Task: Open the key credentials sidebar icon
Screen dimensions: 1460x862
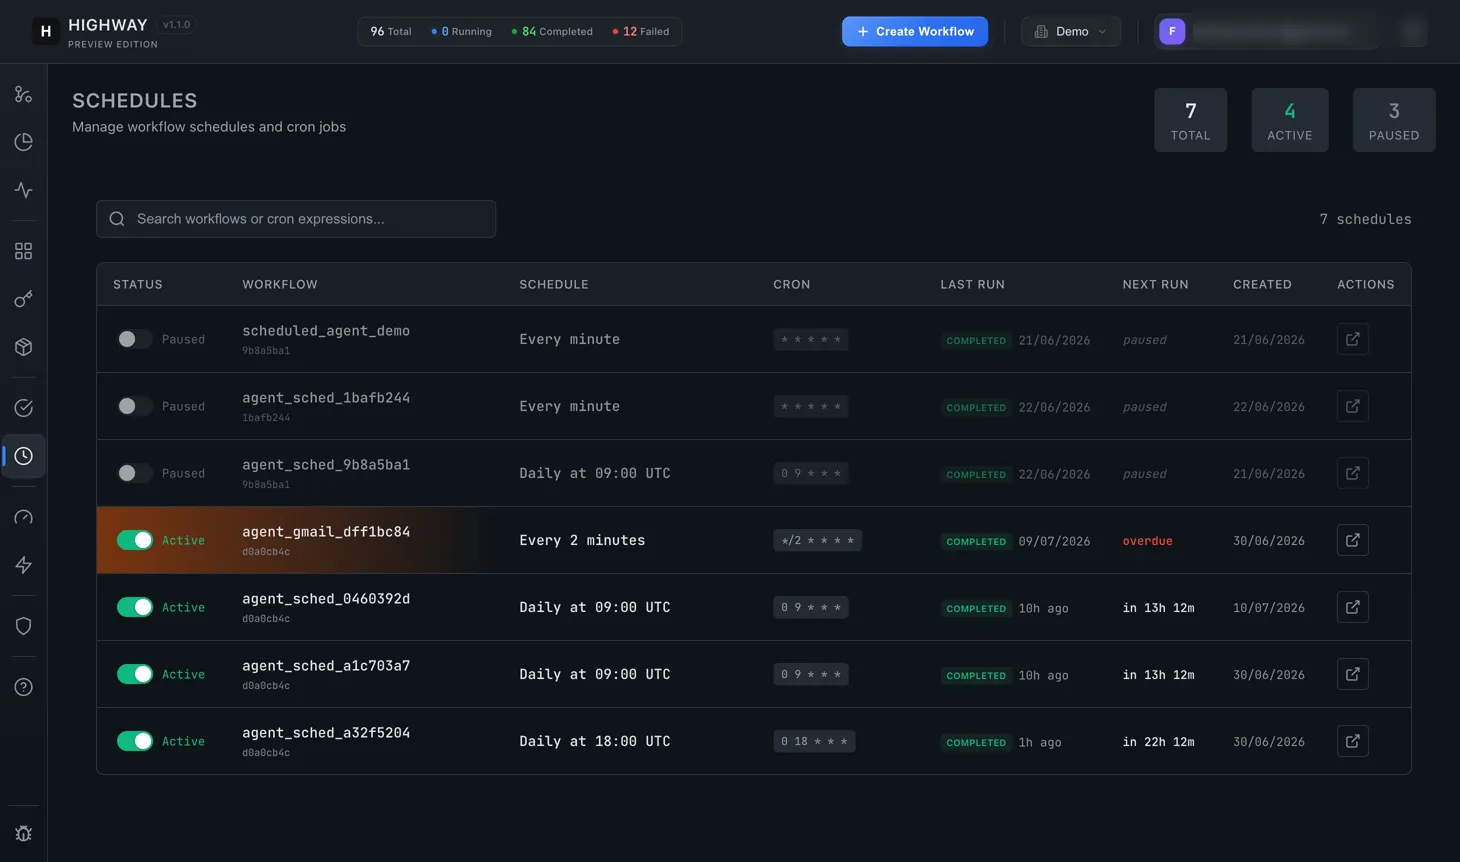Action: tap(23, 299)
